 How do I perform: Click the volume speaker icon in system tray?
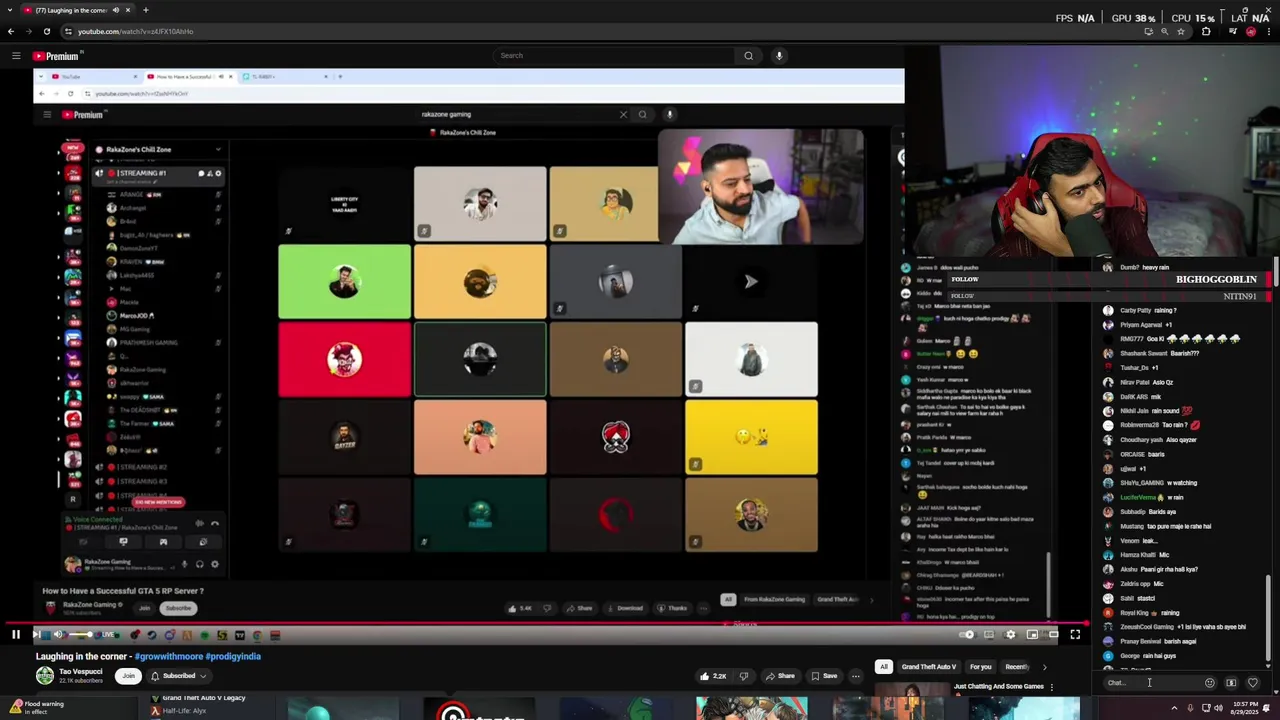(1219, 708)
